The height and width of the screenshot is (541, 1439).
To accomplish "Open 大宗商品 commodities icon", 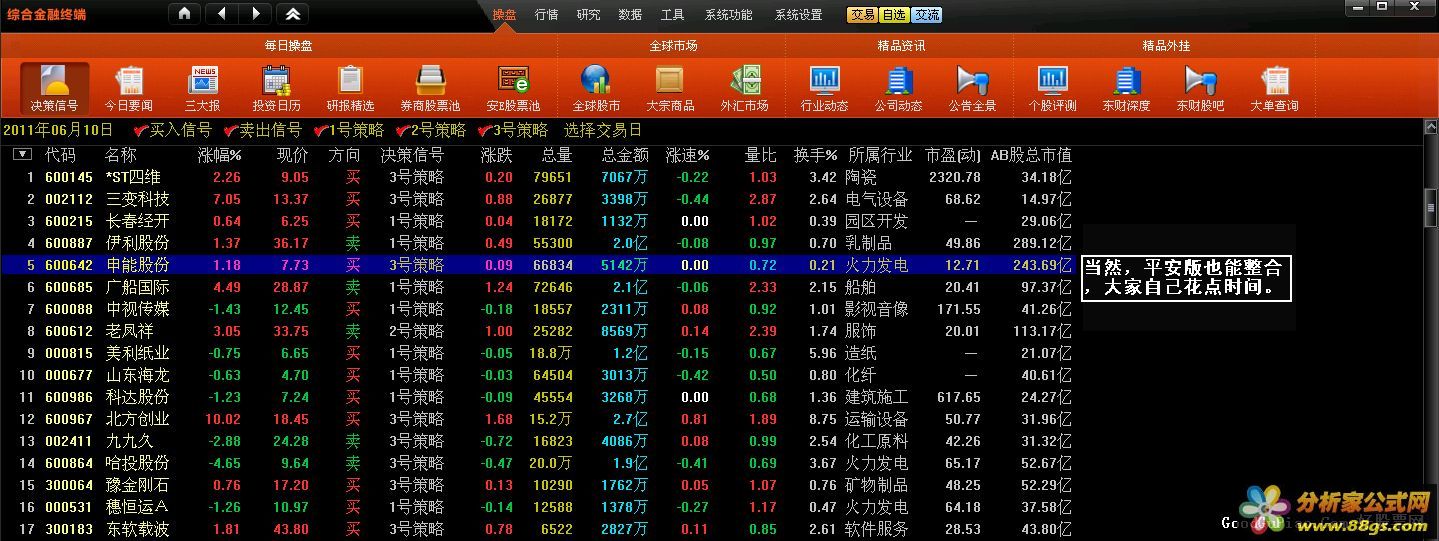I will [x=670, y=88].
